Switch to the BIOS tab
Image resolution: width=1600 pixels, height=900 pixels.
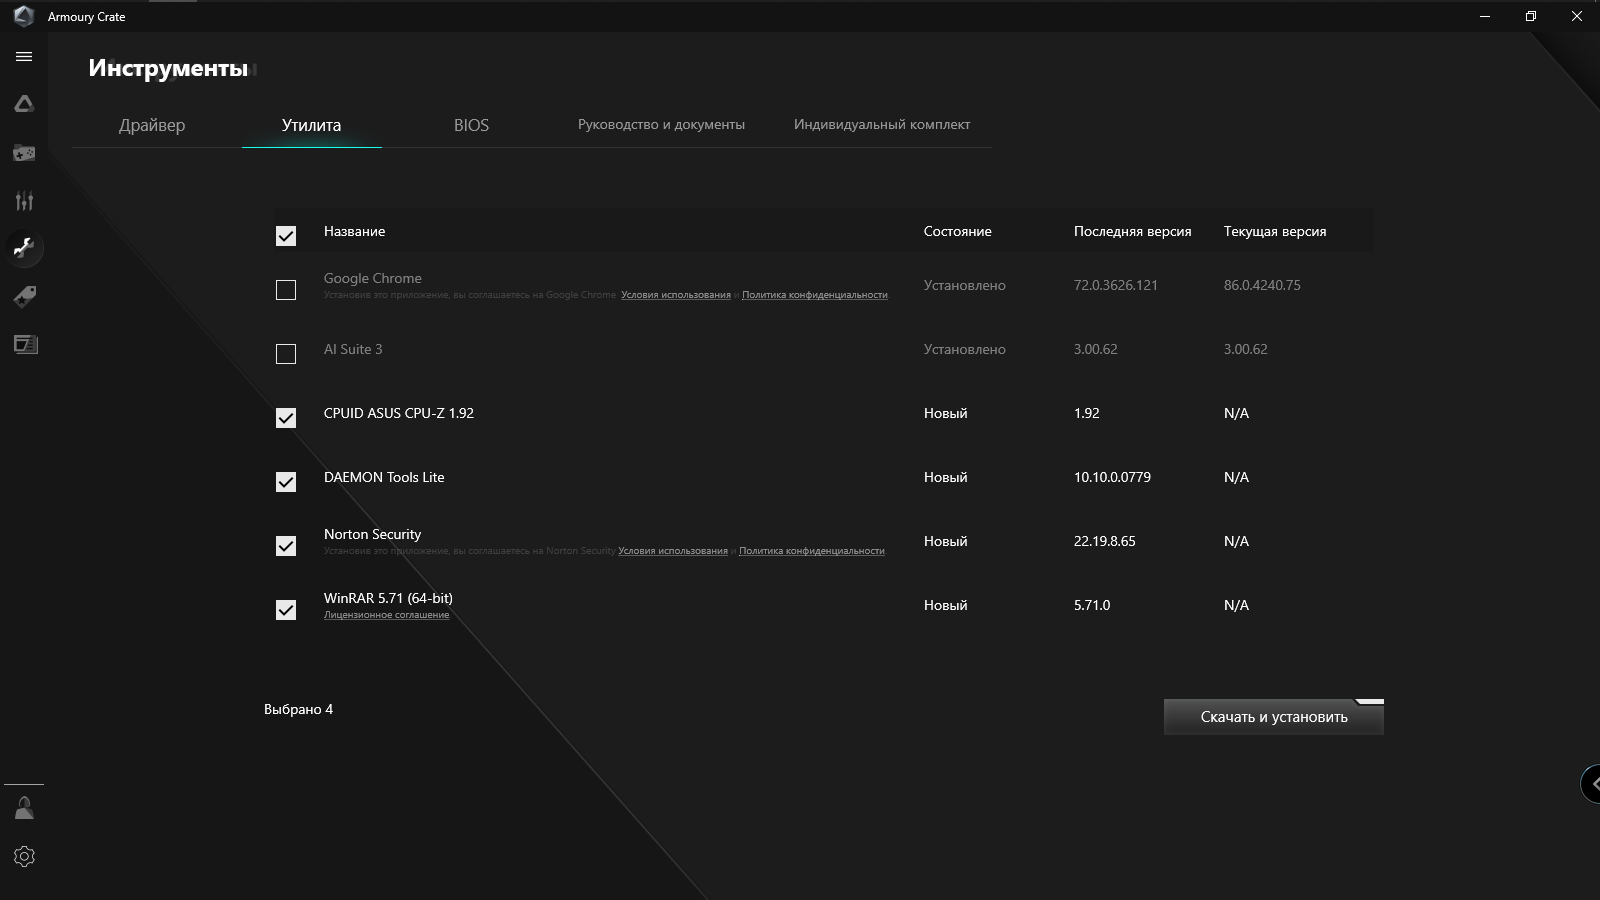pyautogui.click(x=471, y=125)
